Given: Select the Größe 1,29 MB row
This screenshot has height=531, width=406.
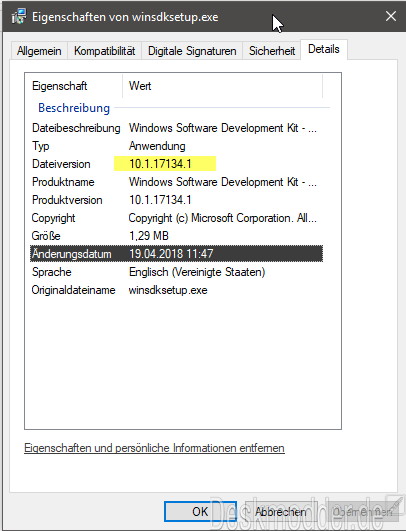Looking at the screenshot, I should coord(176,236).
